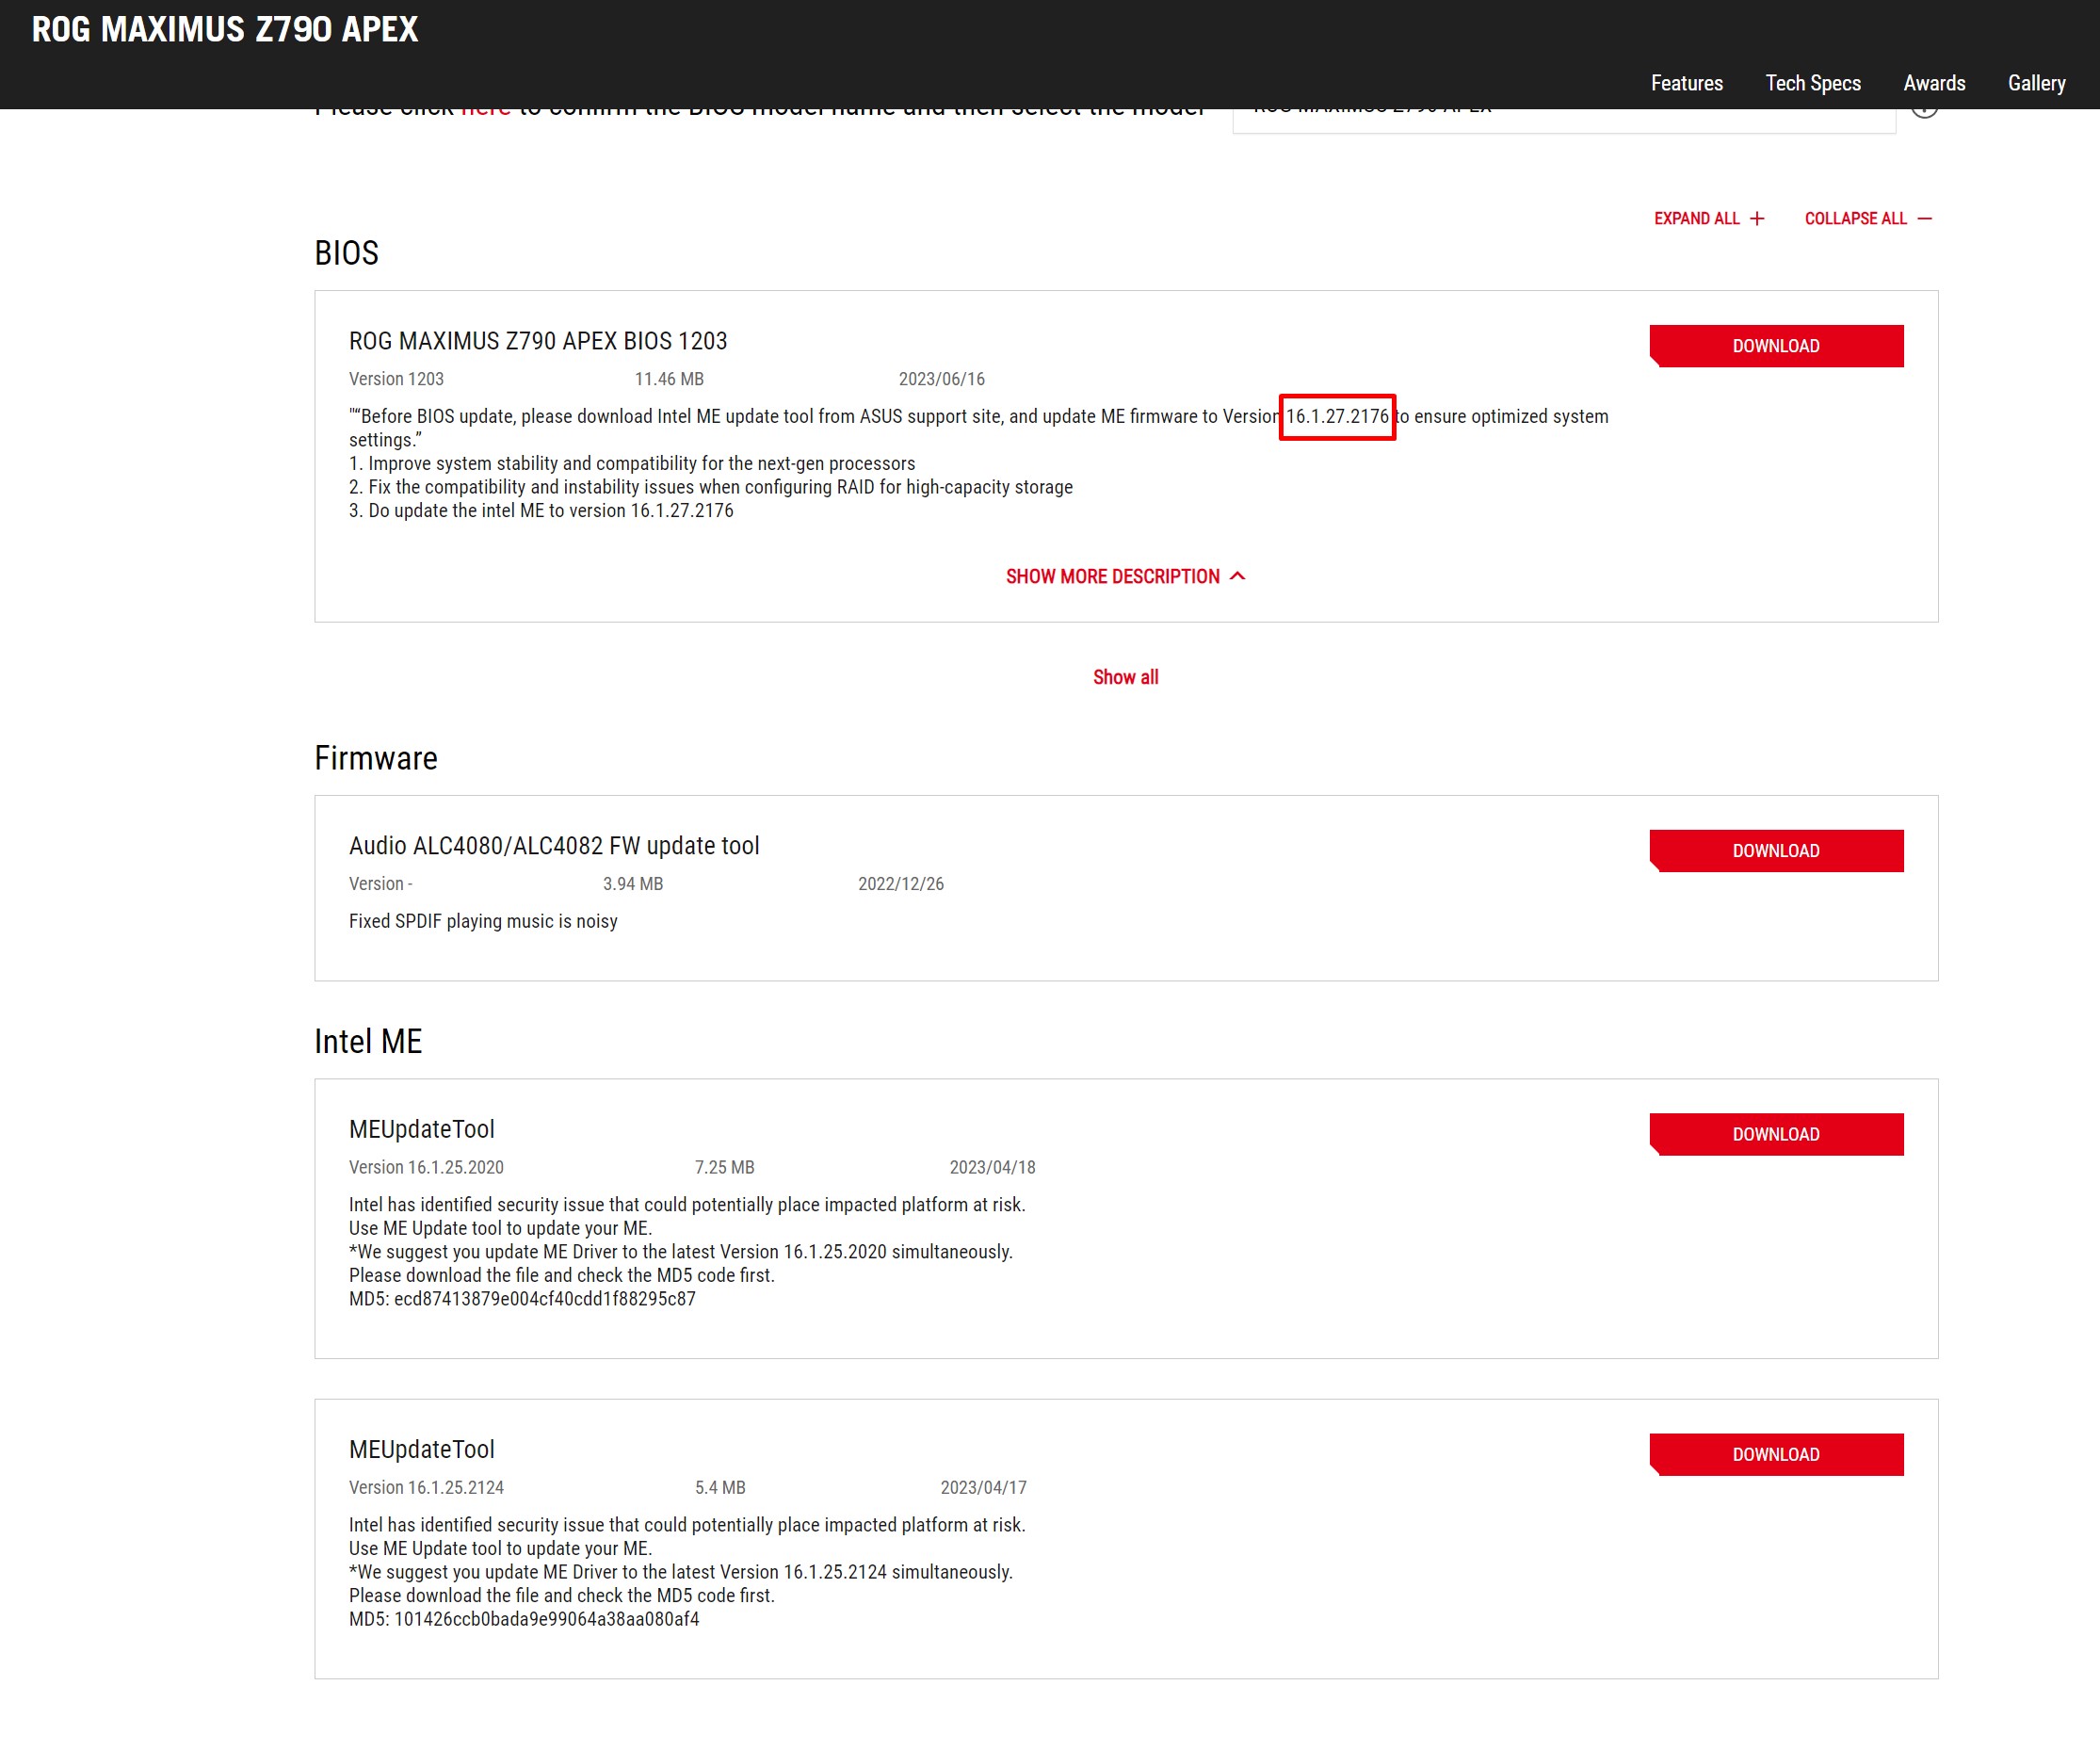This screenshot has height=1750, width=2100.
Task: Collapse all driver sections
Action: pos(1855,218)
